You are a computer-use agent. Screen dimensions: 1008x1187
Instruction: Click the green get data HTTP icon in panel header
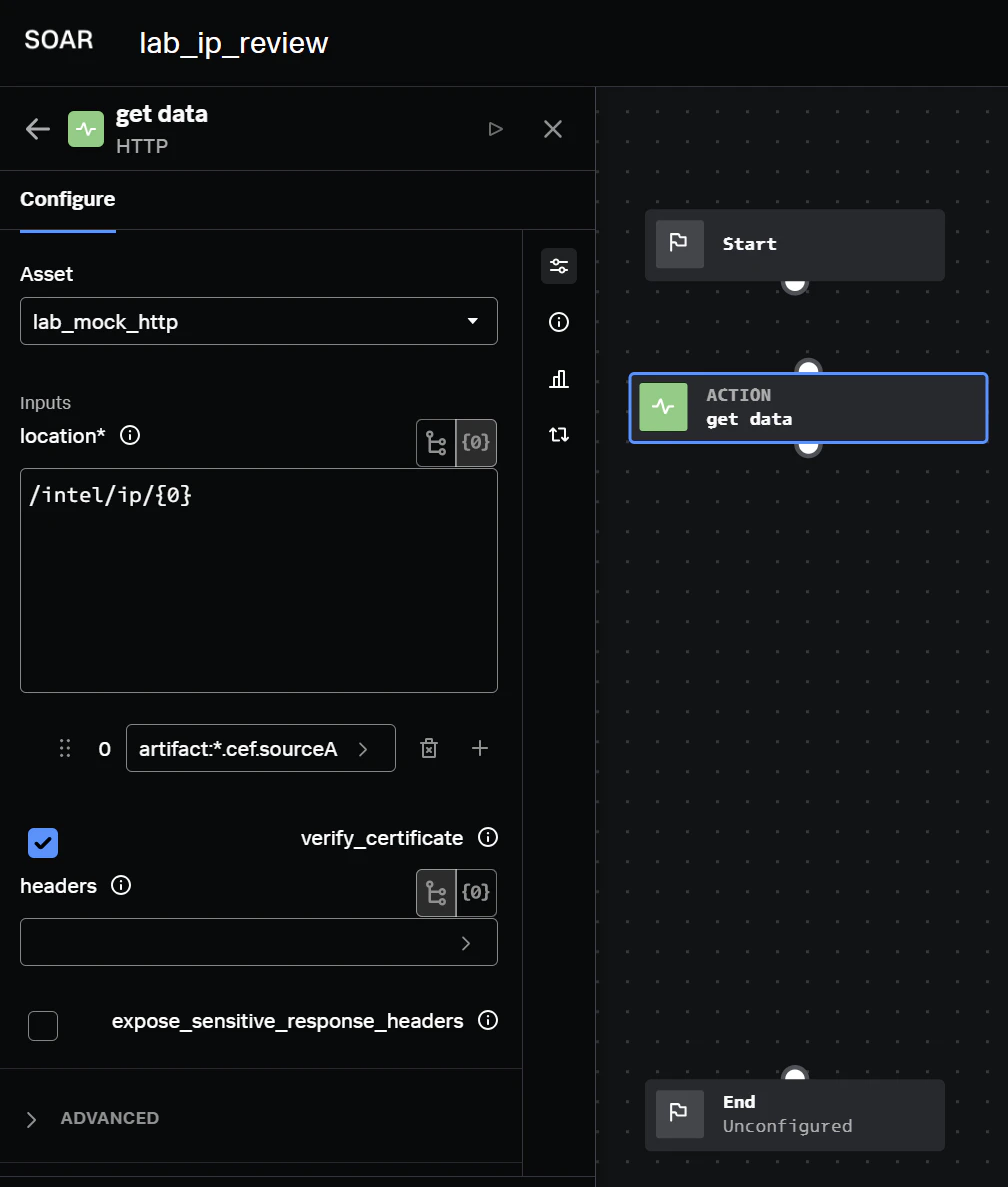tap(86, 129)
